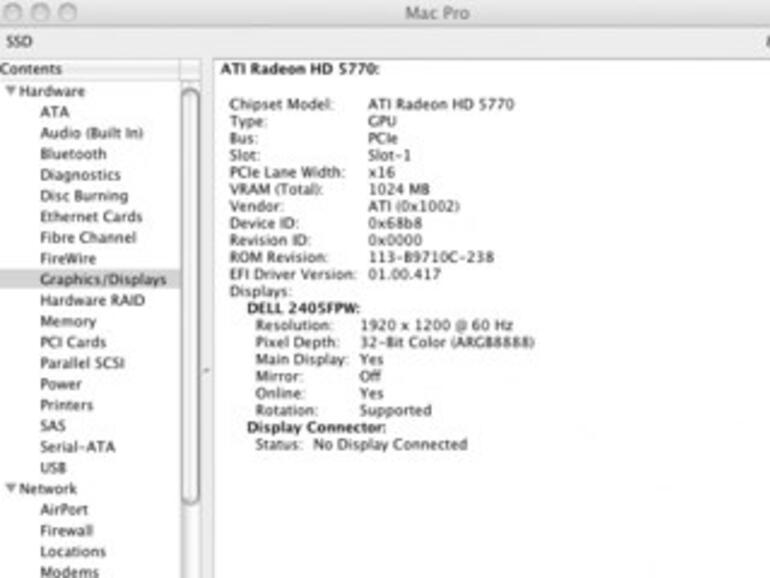
Task: Click Revision ID value 0x0000
Action: click(x=395, y=240)
